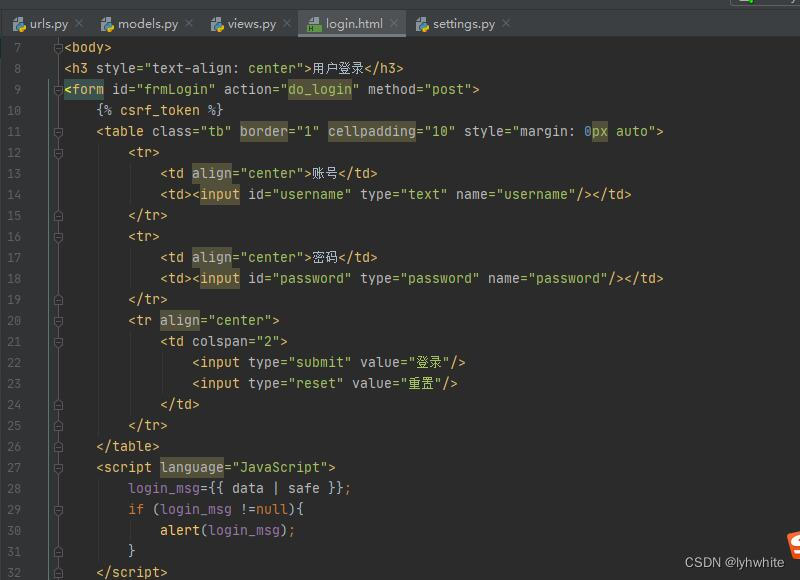The image size is (800, 580).
Task: Click the Python file icon on settings.py tab
Action: click(422, 24)
